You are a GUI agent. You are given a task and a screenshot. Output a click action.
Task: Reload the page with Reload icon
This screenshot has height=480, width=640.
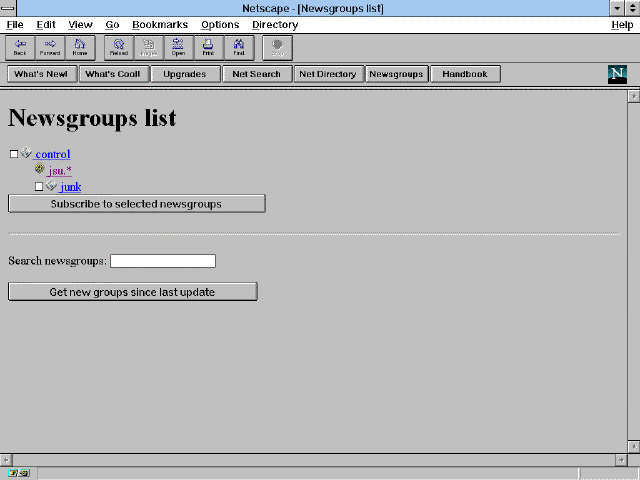[x=119, y=48]
